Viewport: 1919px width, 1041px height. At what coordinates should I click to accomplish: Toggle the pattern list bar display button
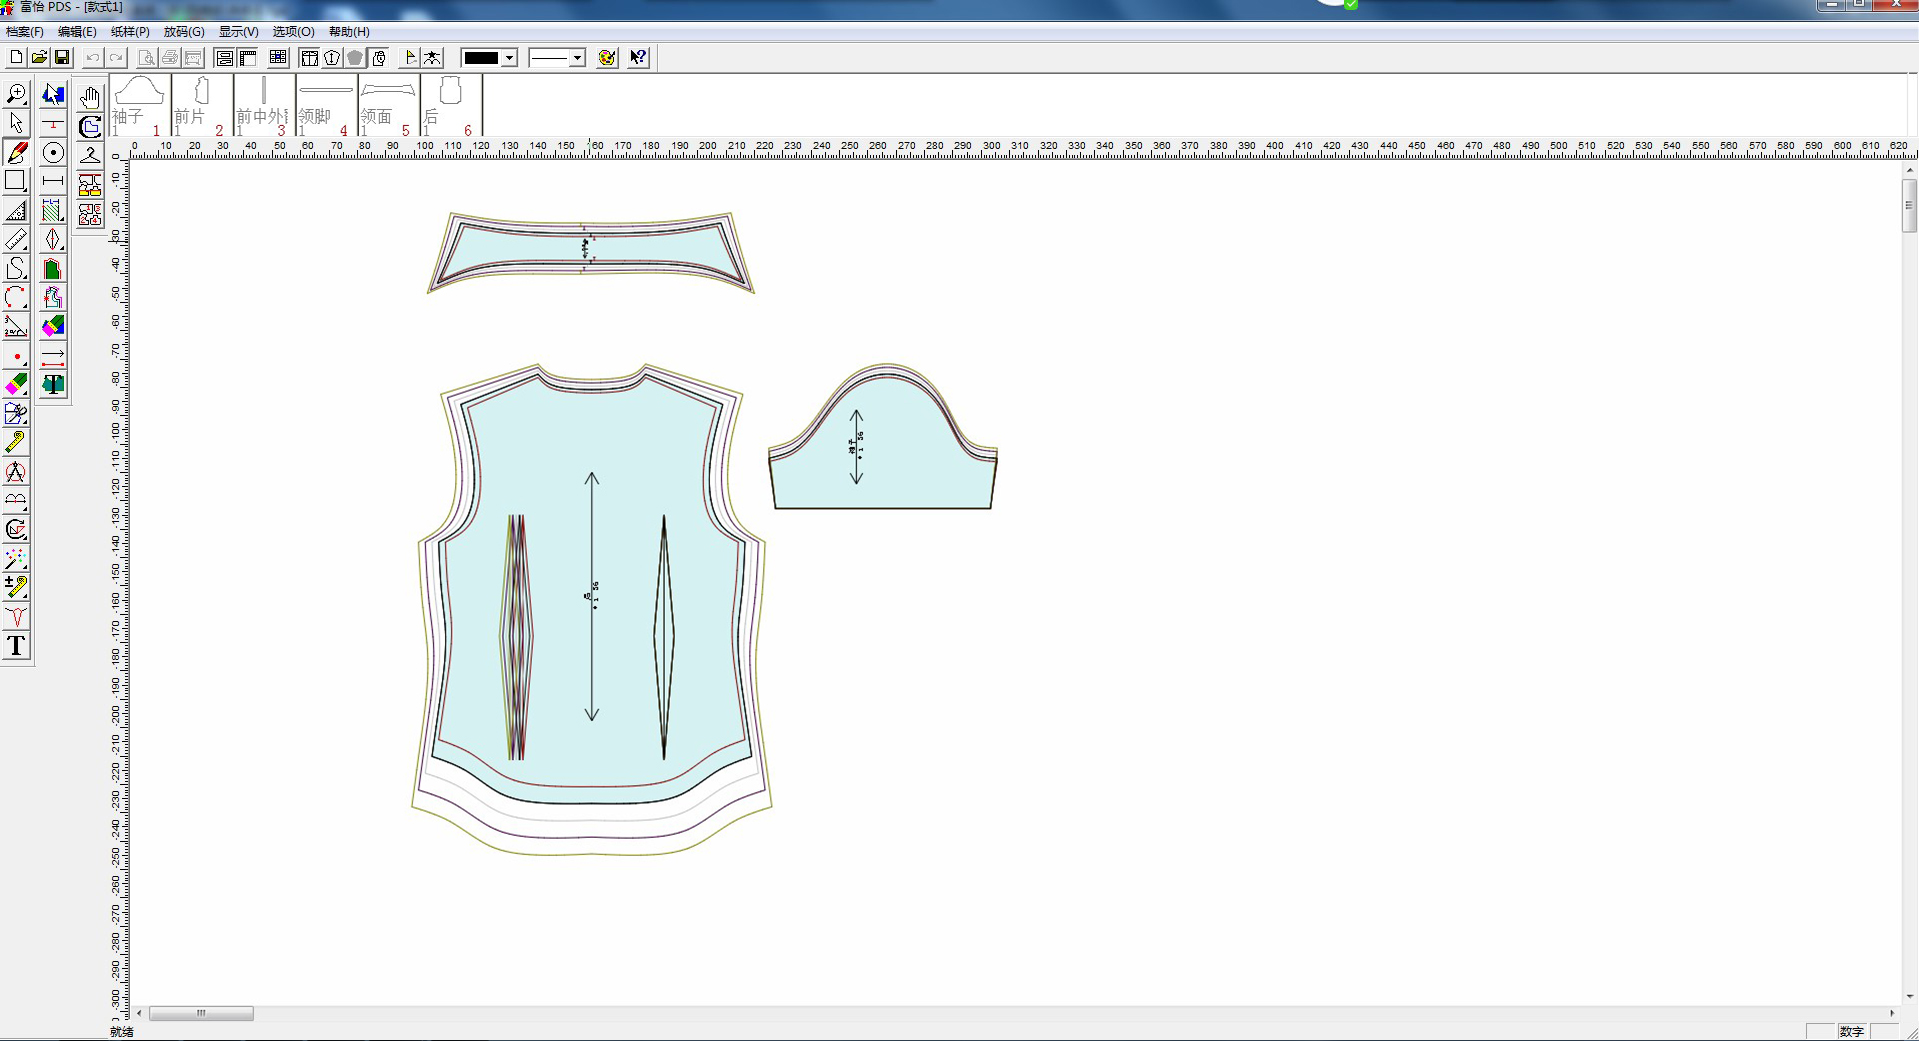225,58
